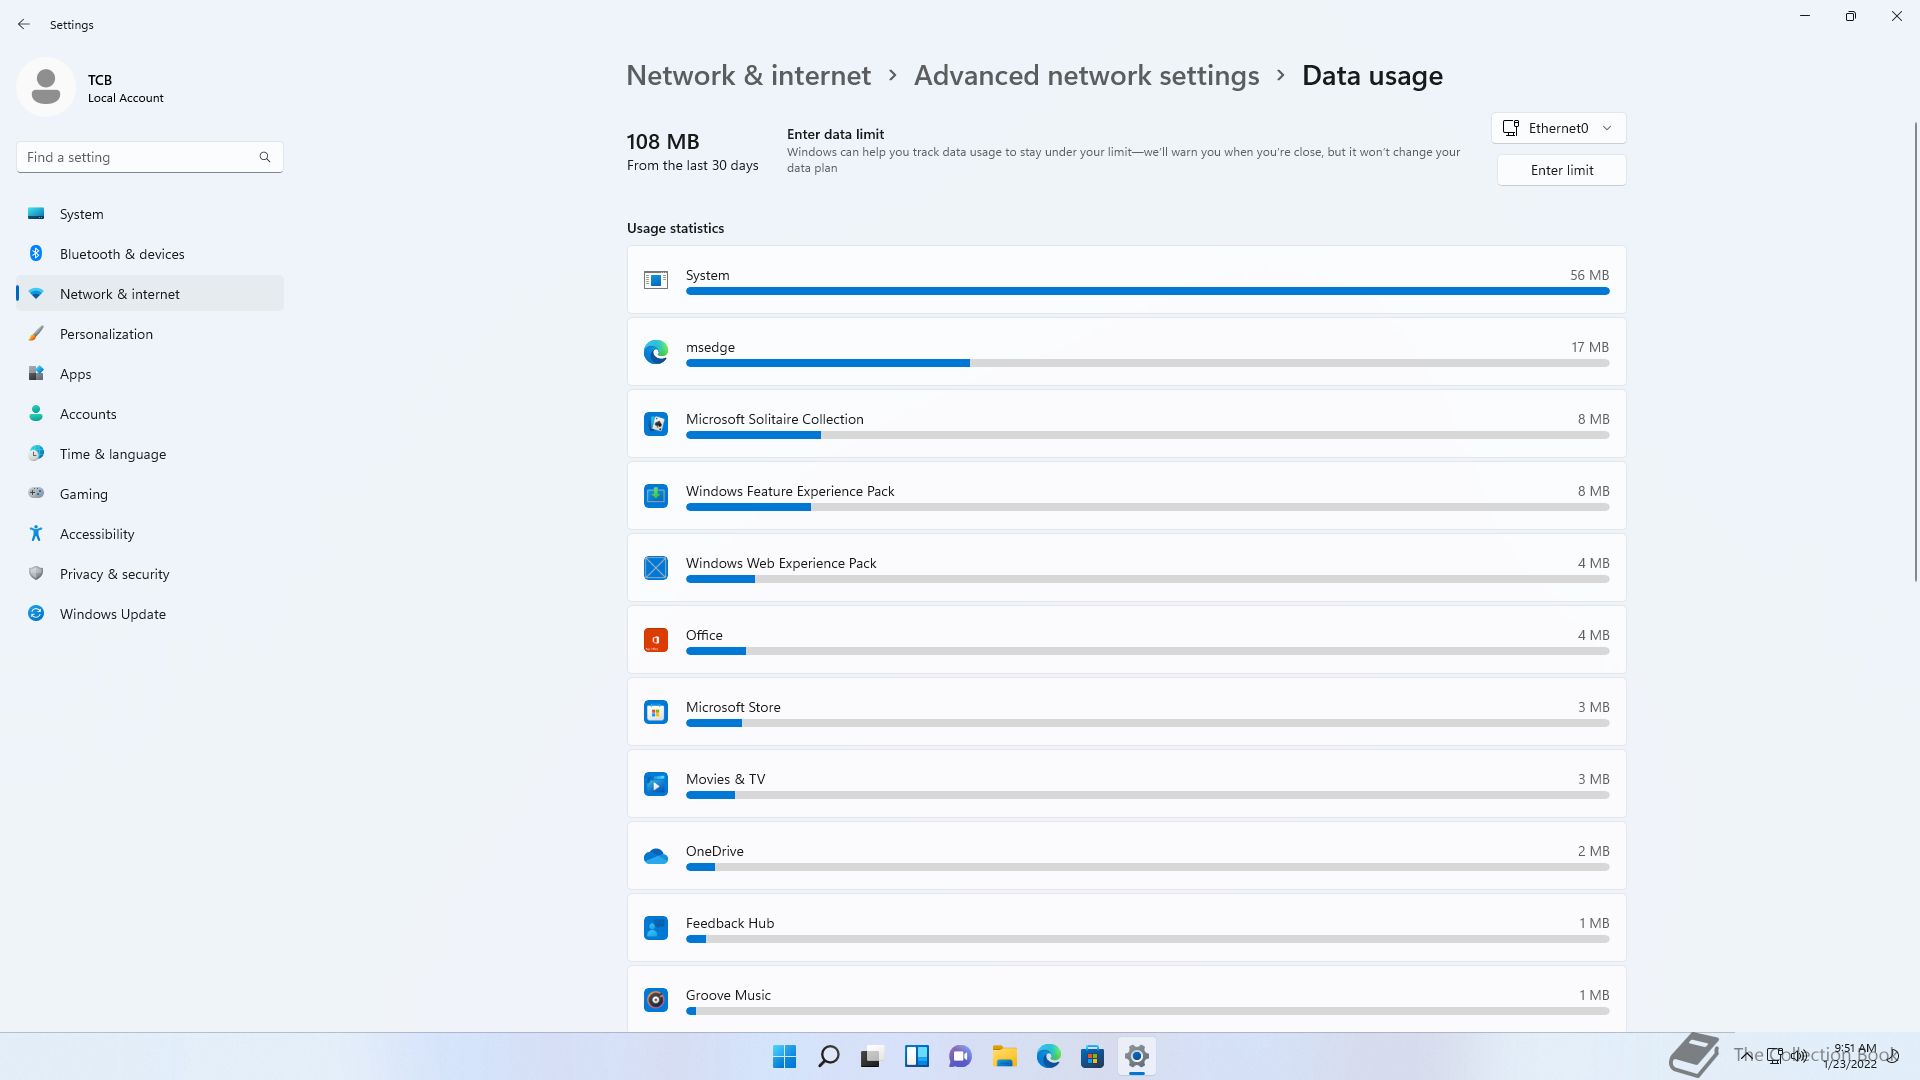Click the Feedback Hub label text

(x=730, y=923)
